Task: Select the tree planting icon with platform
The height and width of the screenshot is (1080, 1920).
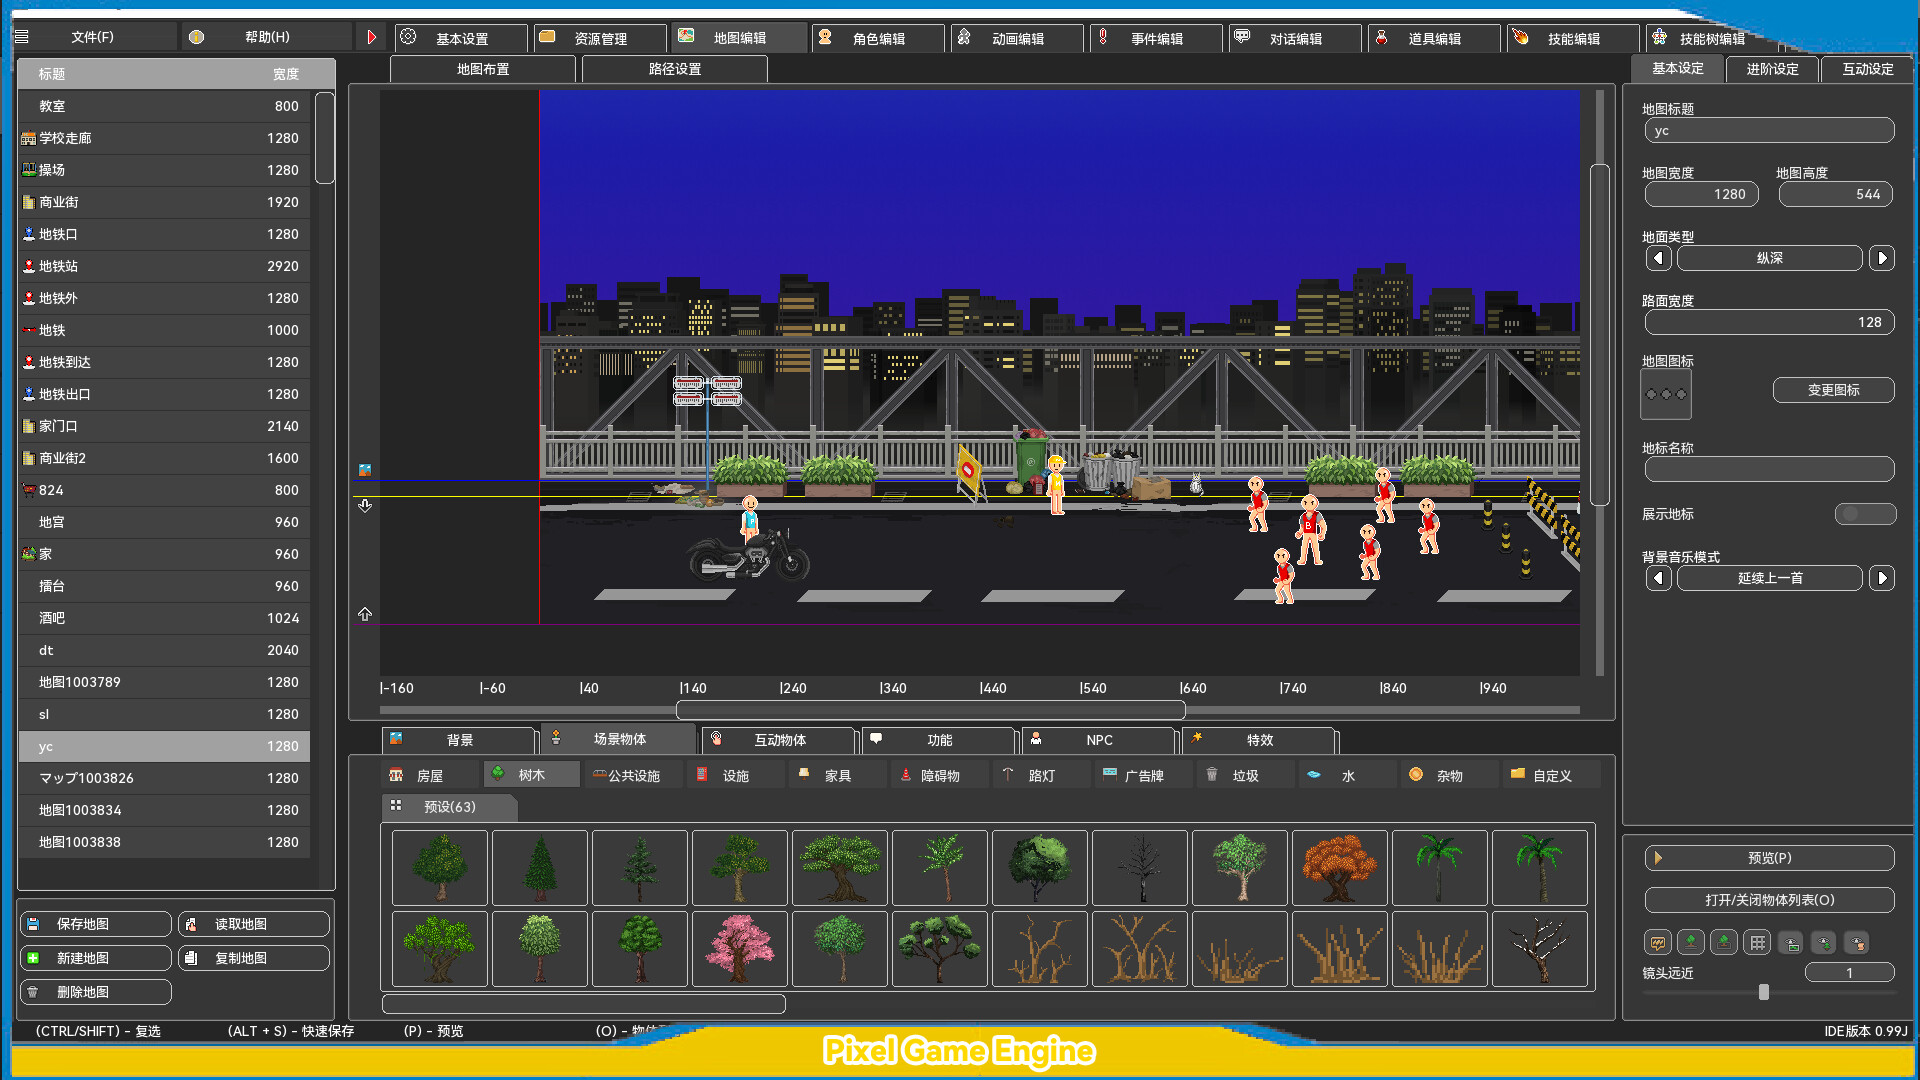Action: pyautogui.click(x=1723, y=942)
